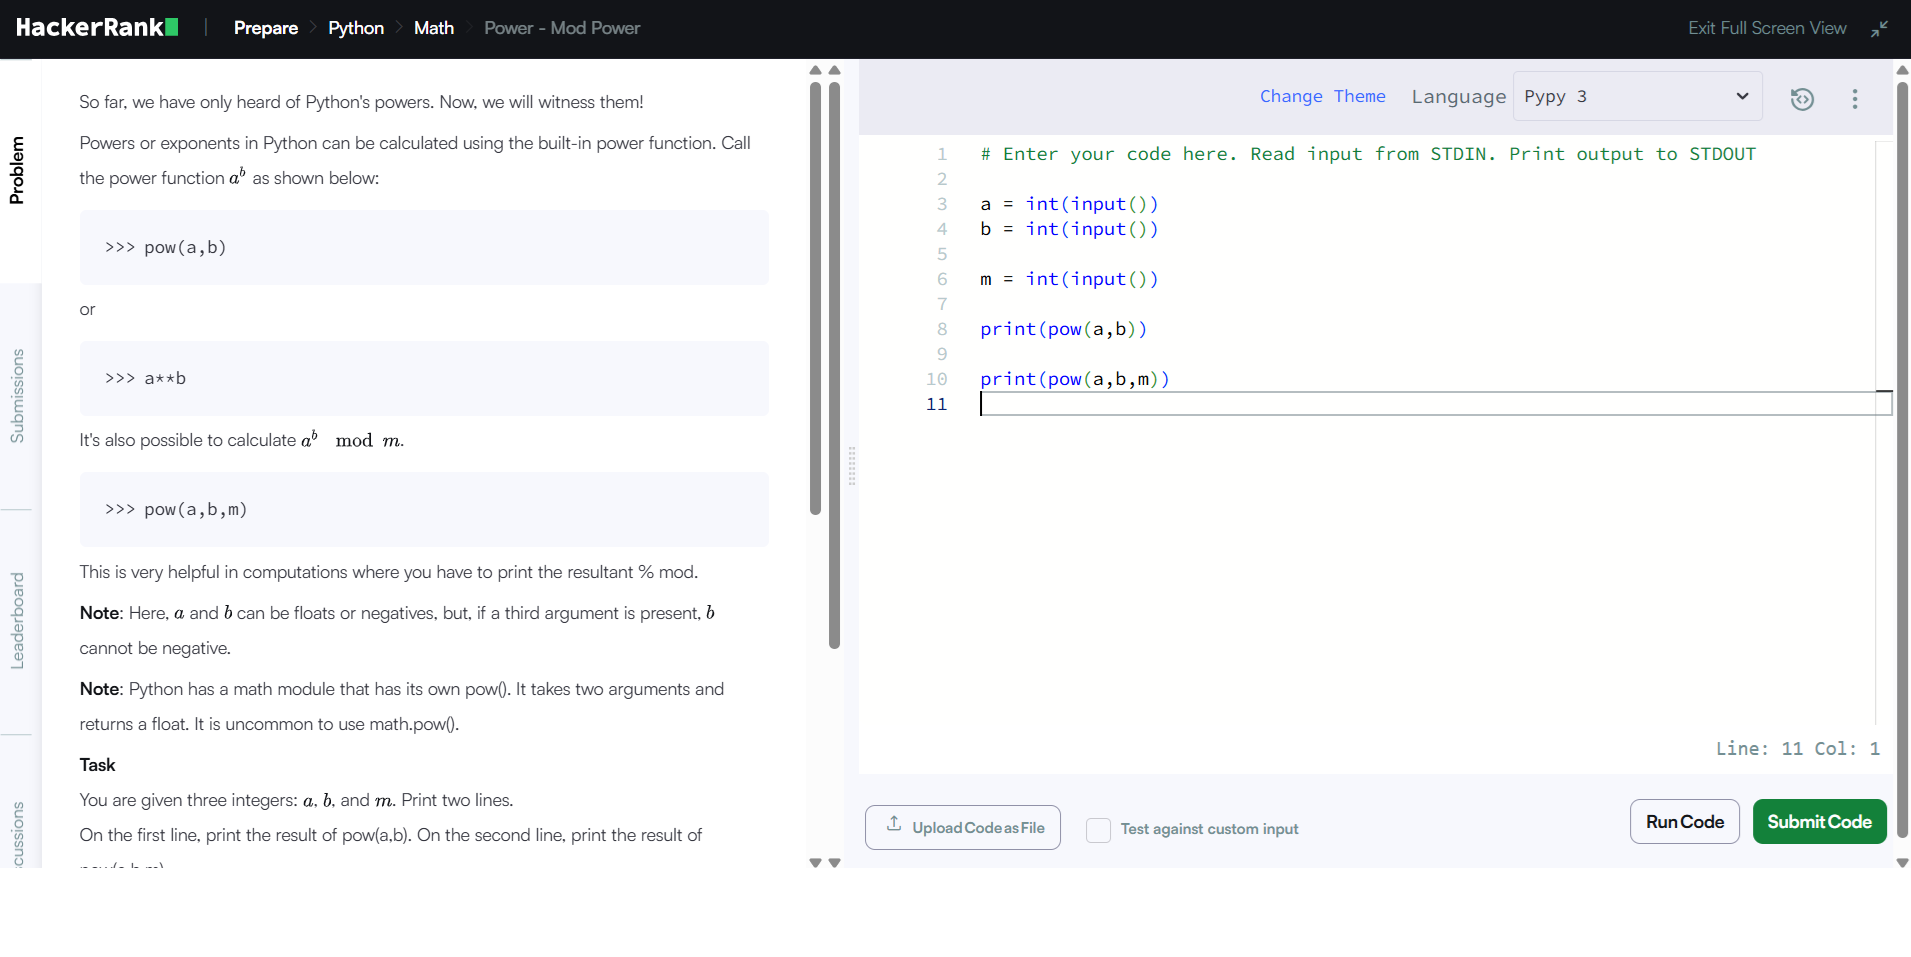Open the Leaderboard tab
Screen dimensions: 1911x957
(17, 620)
